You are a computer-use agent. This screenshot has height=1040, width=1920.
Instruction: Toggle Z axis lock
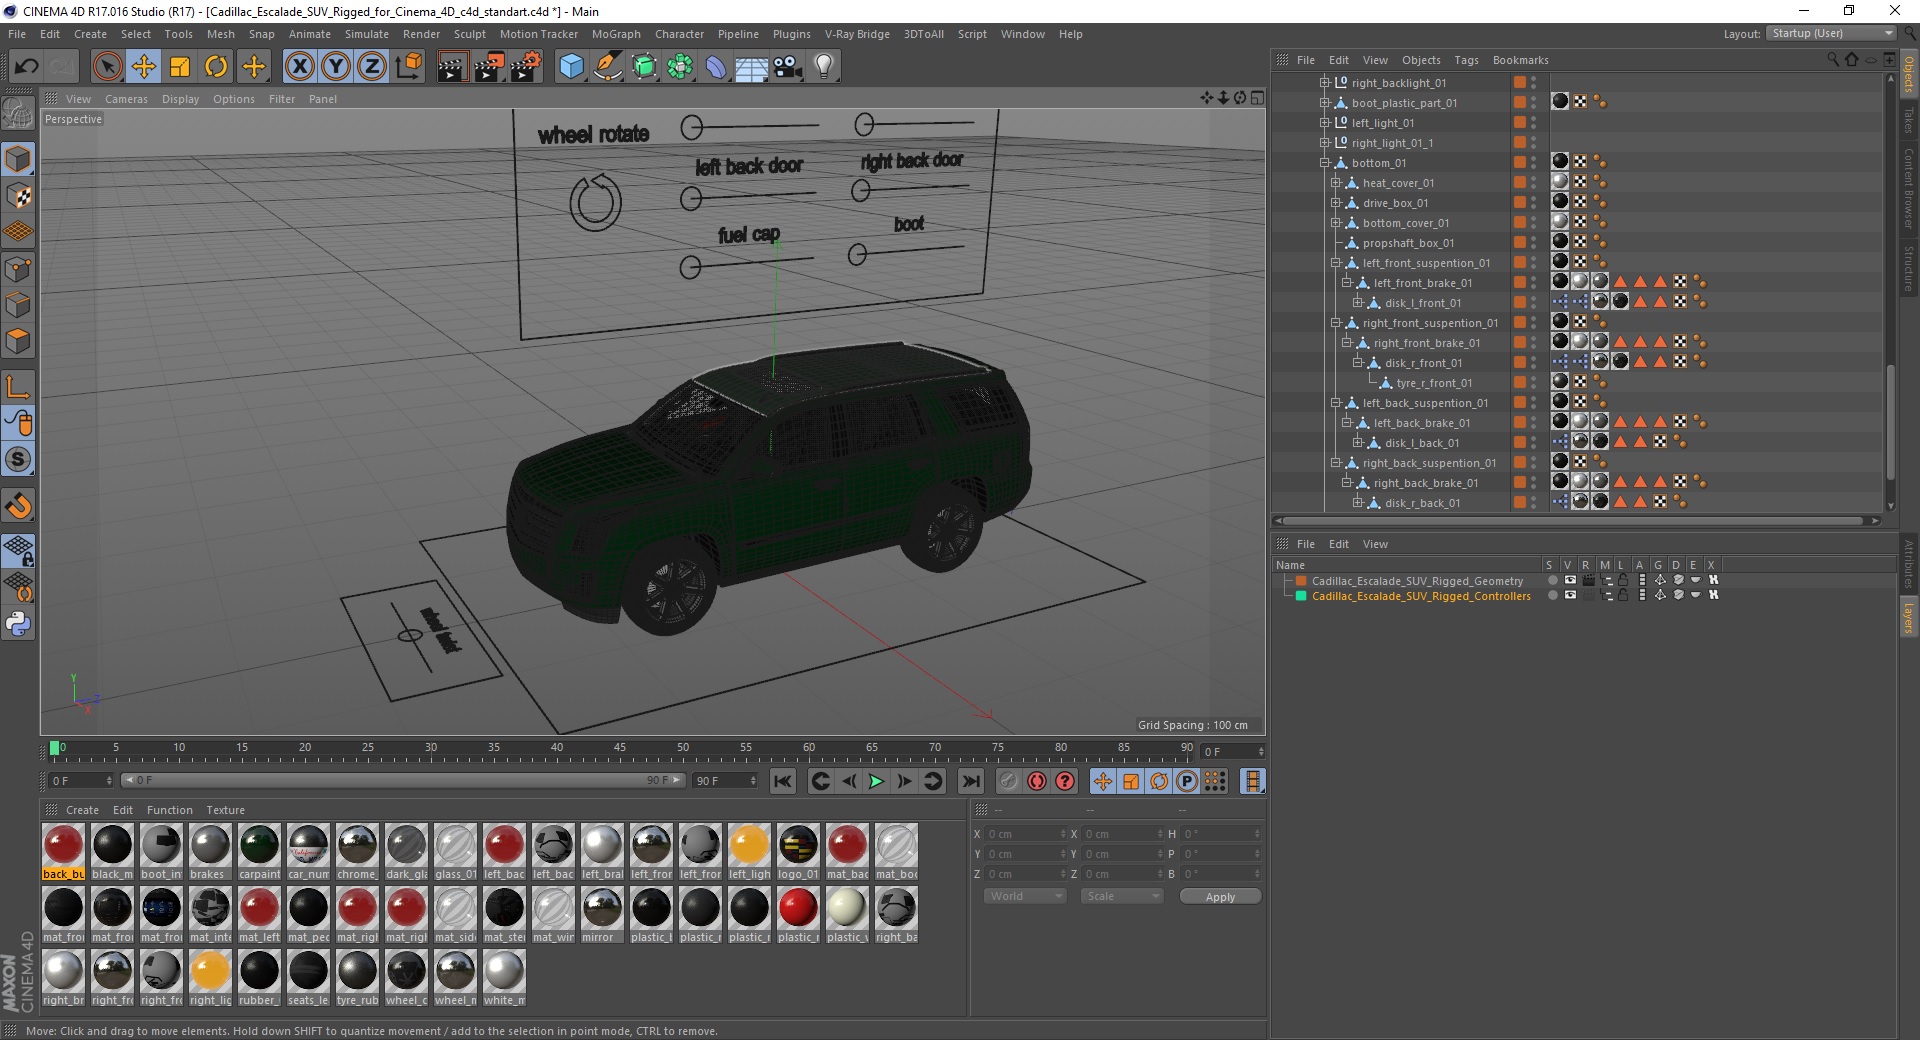[372, 67]
